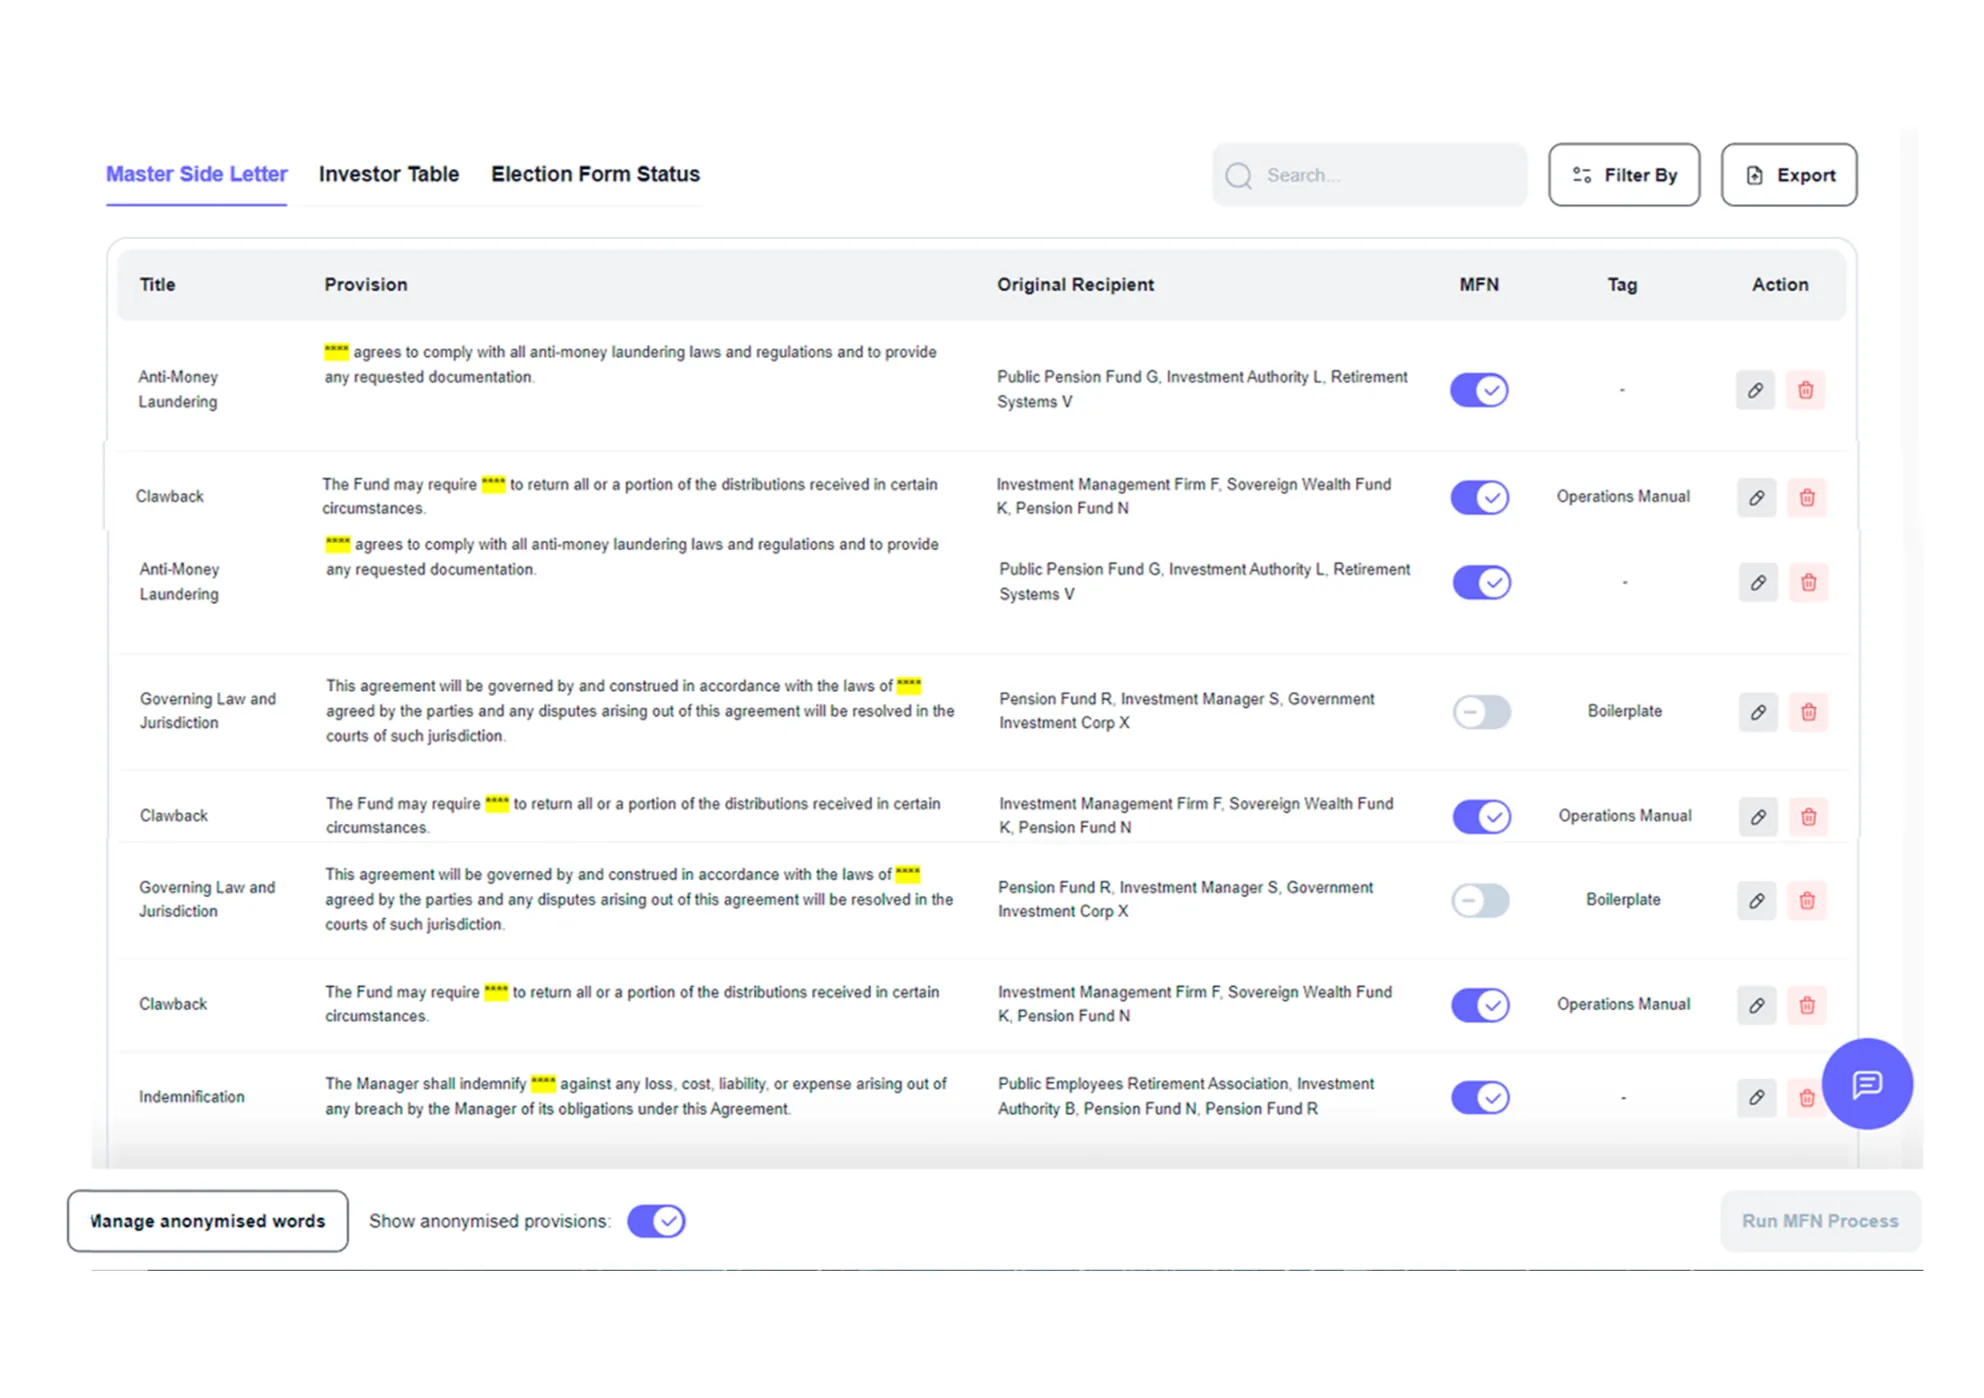Viewport: 1984px width, 1398px height.
Task: Click the Tag column header
Action: [x=1622, y=285]
